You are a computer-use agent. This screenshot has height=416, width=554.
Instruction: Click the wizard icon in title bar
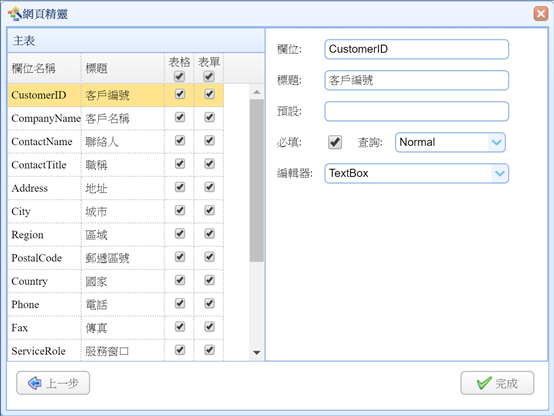pos(15,14)
